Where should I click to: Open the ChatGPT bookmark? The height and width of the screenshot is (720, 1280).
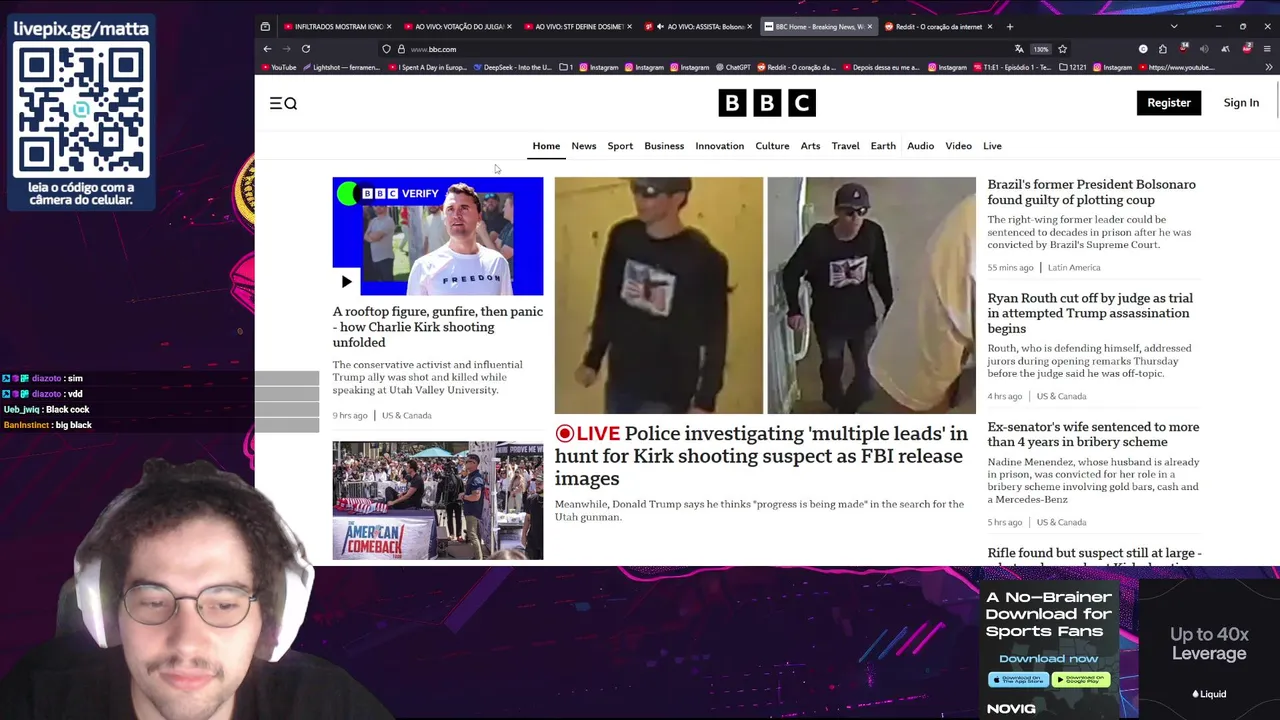[733, 68]
